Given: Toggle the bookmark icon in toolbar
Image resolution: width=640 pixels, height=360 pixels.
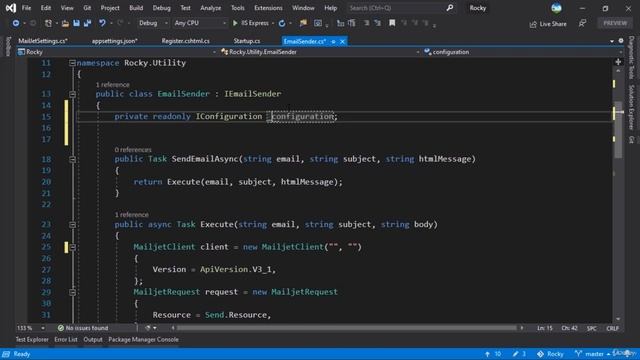Looking at the screenshot, I should coord(392,23).
